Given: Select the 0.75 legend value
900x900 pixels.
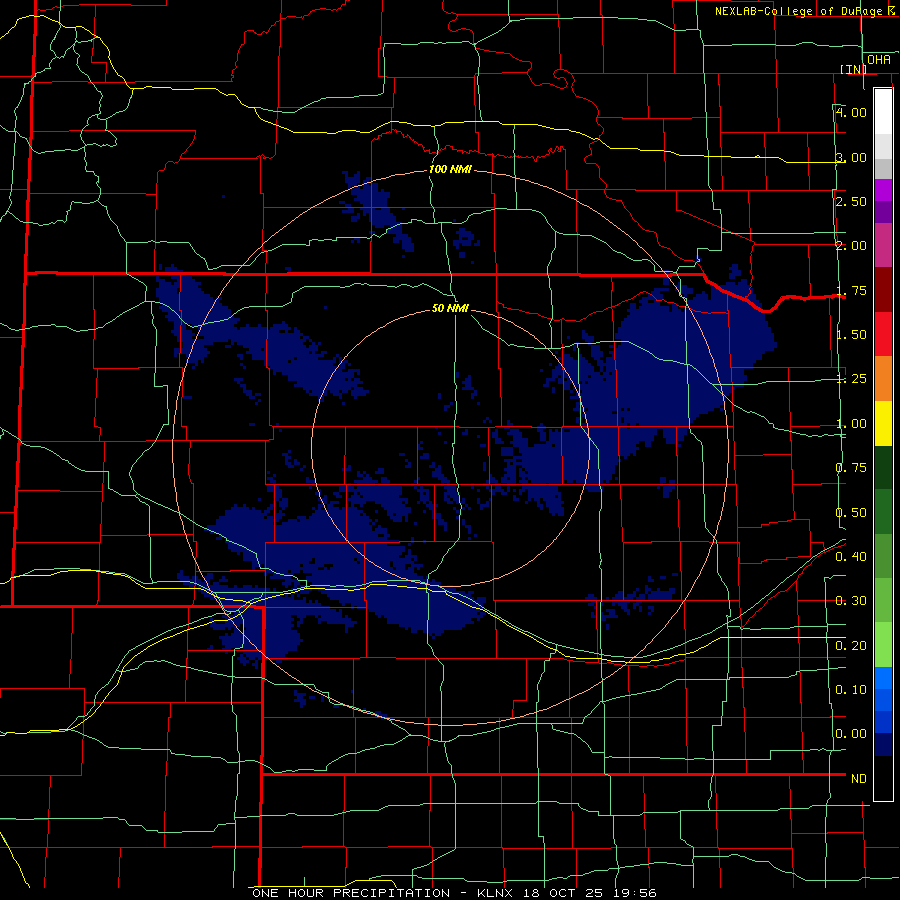Looking at the screenshot, I should pos(851,468).
